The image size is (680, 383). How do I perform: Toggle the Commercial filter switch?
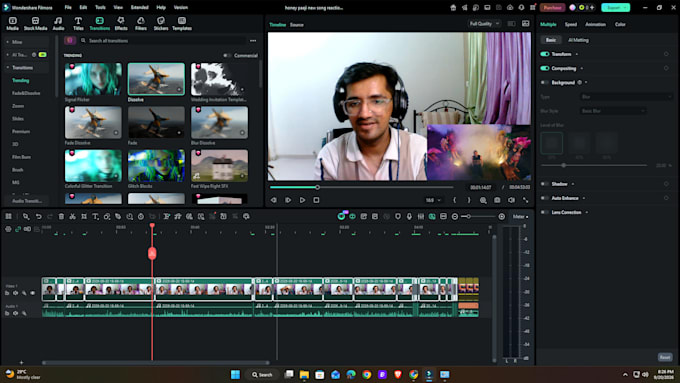click(226, 56)
